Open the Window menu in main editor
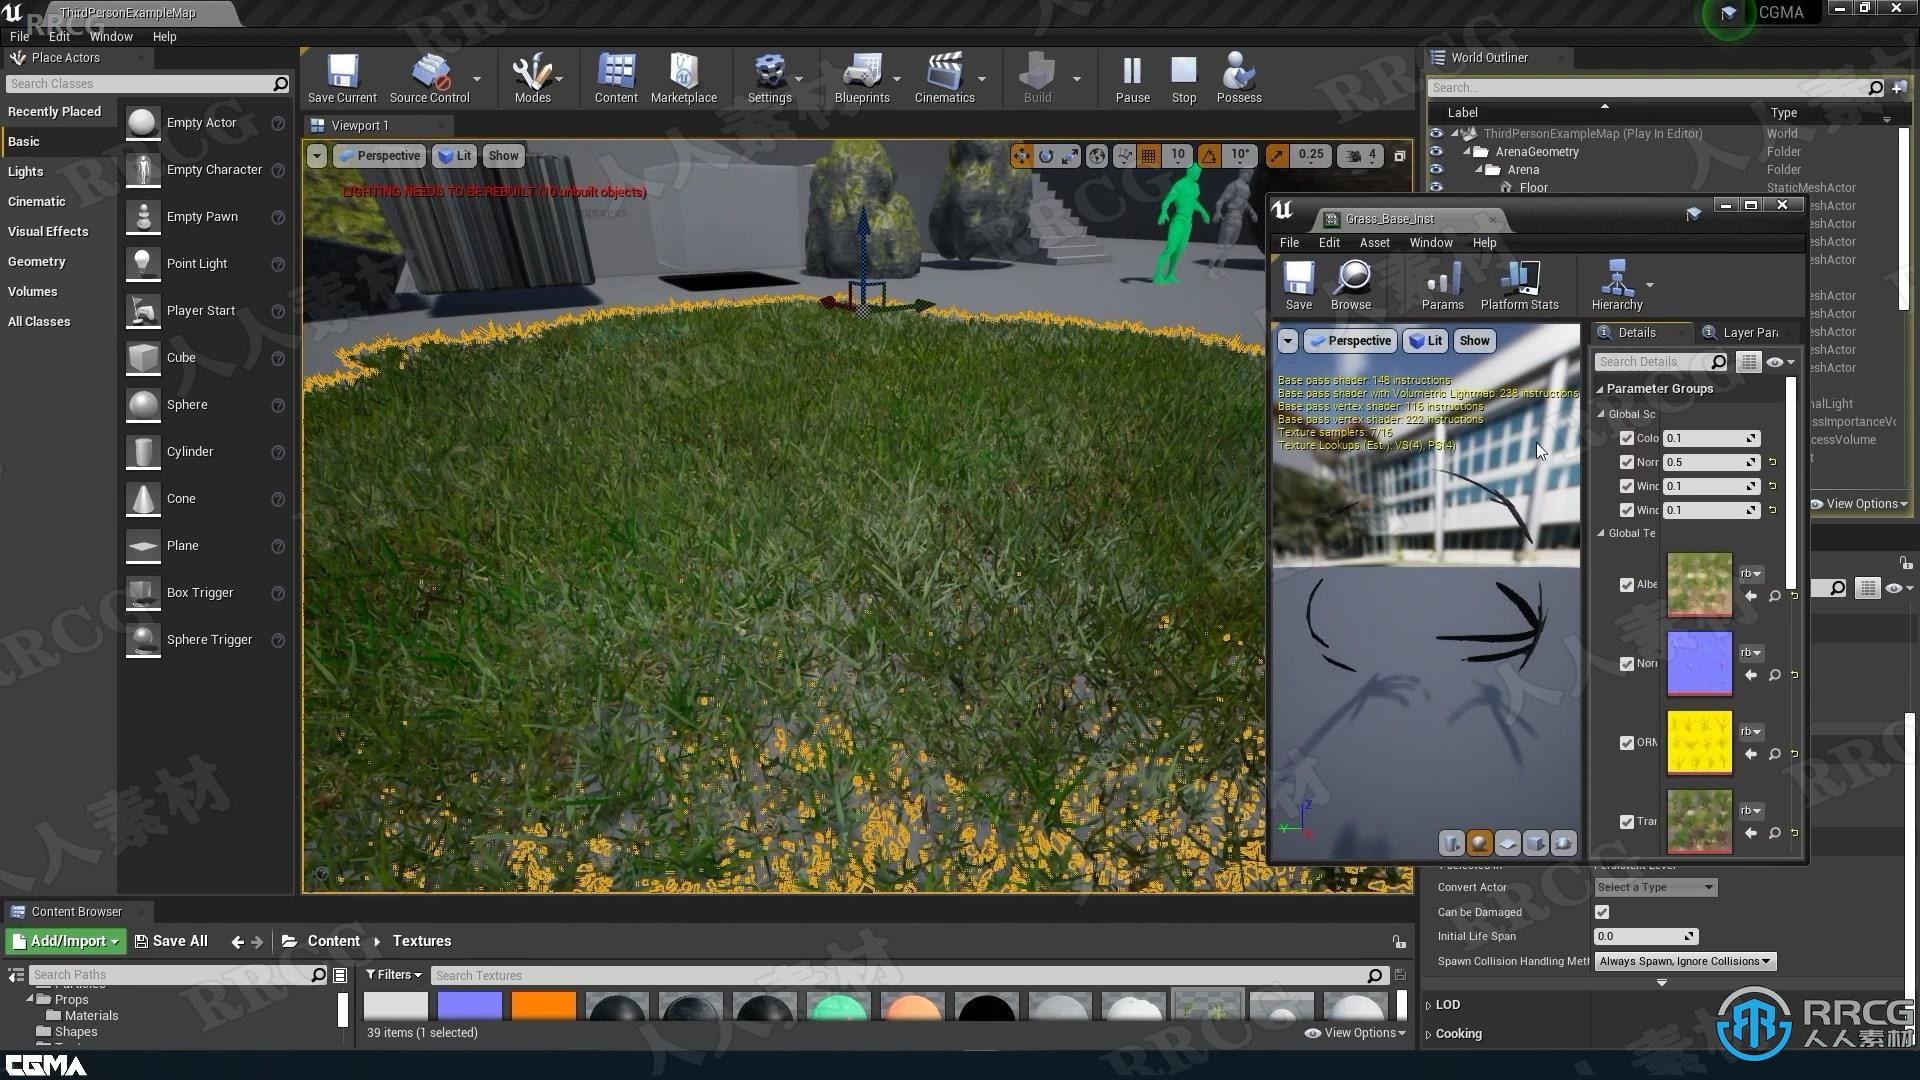 click(x=111, y=37)
